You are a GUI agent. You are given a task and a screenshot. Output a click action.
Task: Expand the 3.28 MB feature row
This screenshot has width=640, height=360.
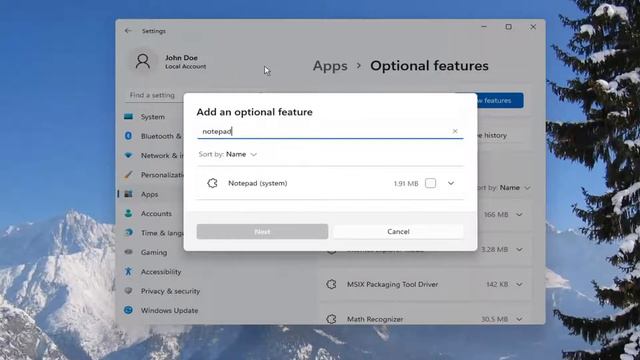coord(519,249)
